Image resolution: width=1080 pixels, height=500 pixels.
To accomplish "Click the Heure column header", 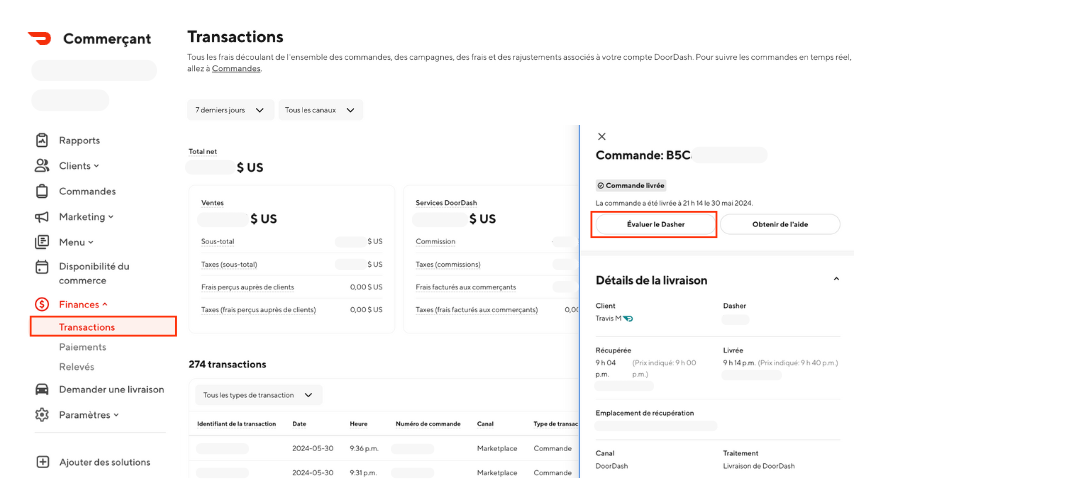I will (x=358, y=424).
